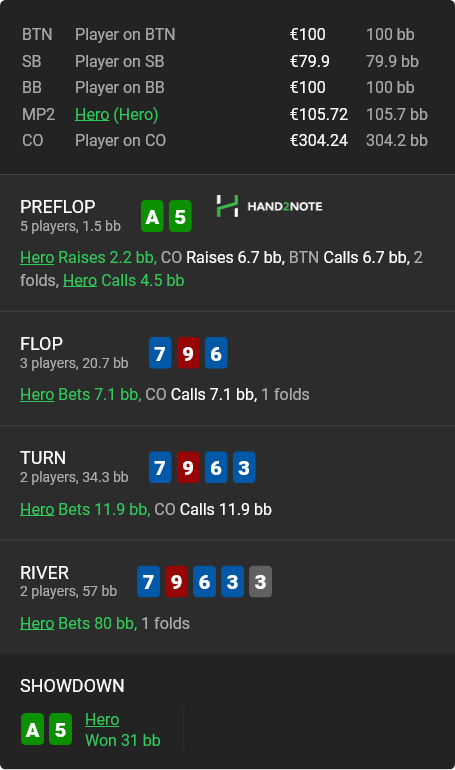
Task: Click Hero link in preflop raise action
Action: pyautogui.click(x=37, y=257)
